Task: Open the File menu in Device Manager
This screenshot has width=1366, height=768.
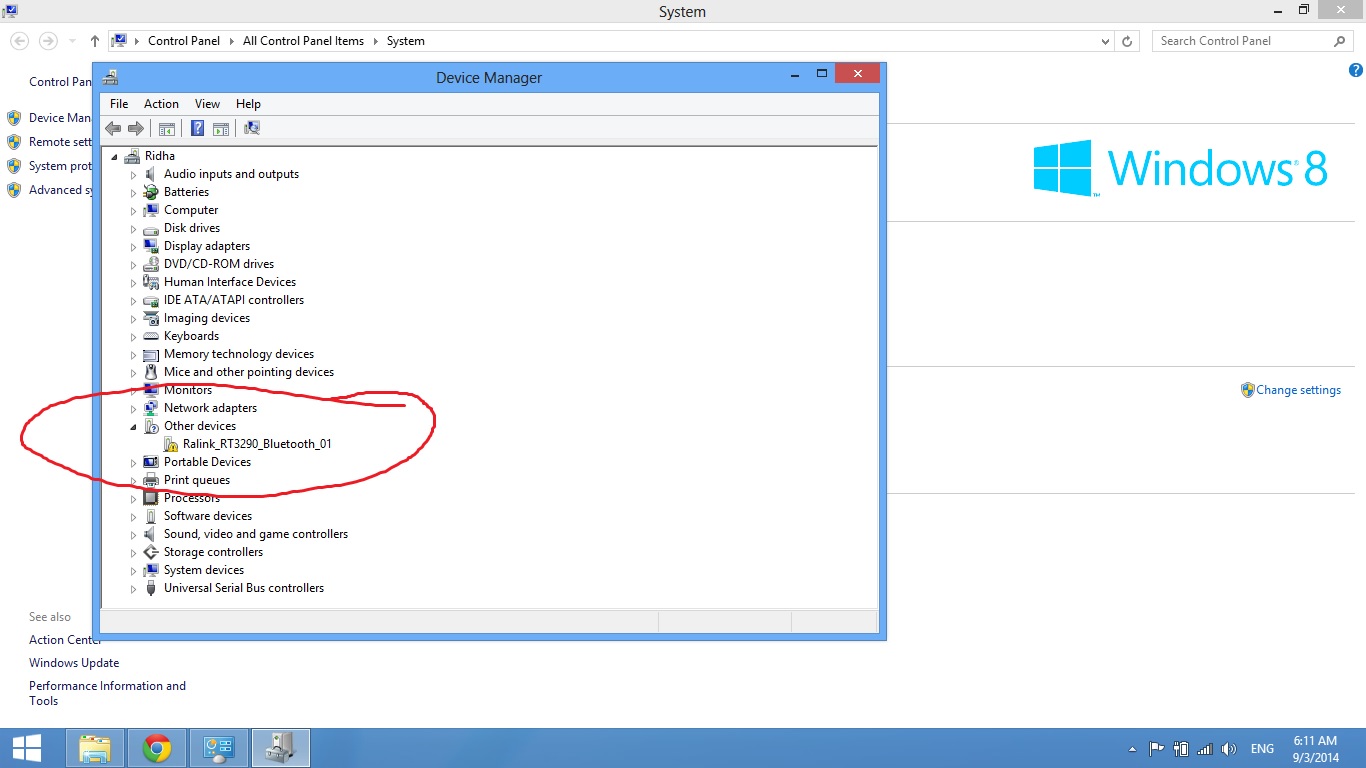Action: coord(119,104)
